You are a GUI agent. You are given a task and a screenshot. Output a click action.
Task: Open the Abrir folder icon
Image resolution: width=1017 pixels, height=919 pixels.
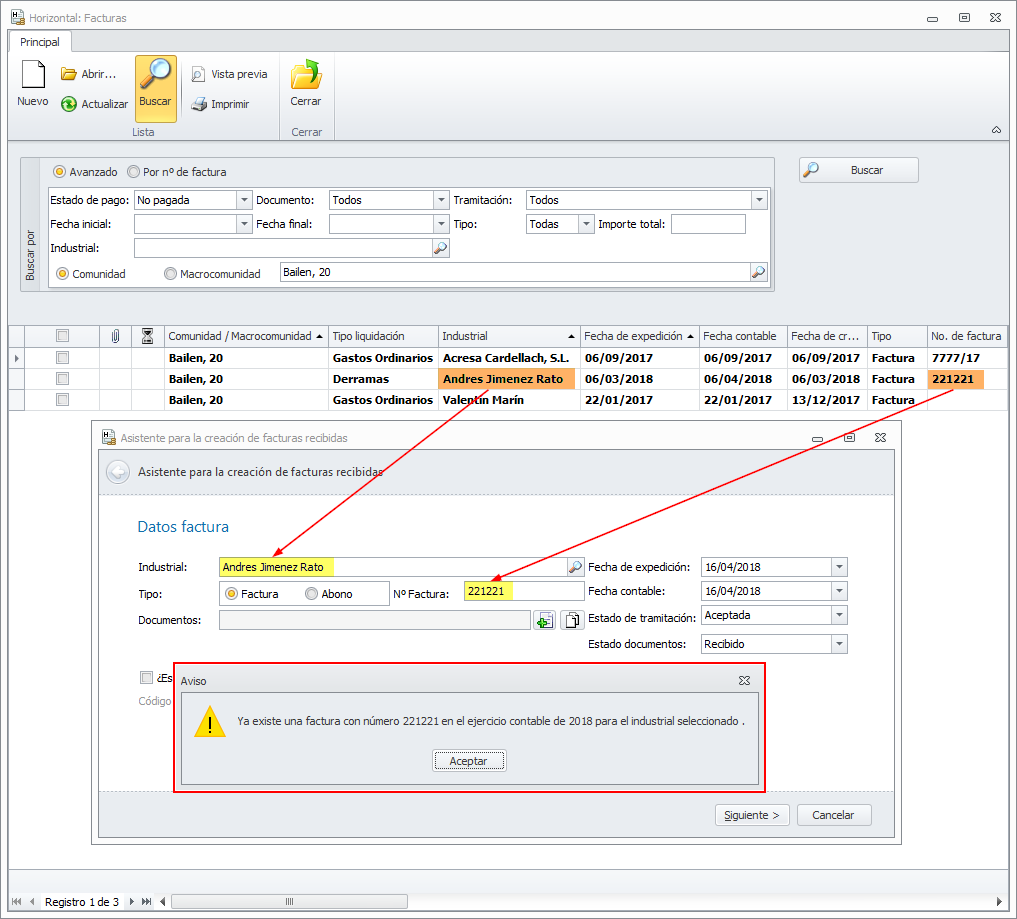[69, 74]
